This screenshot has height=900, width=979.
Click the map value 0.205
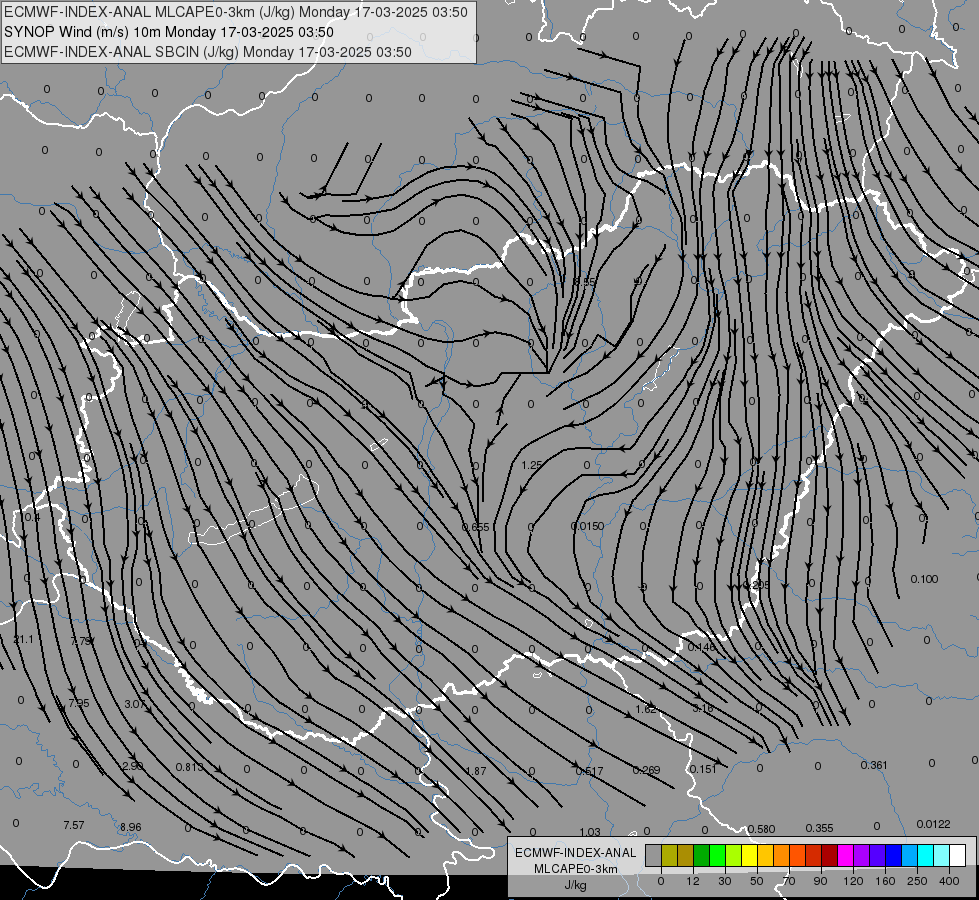click(x=756, y=585)
